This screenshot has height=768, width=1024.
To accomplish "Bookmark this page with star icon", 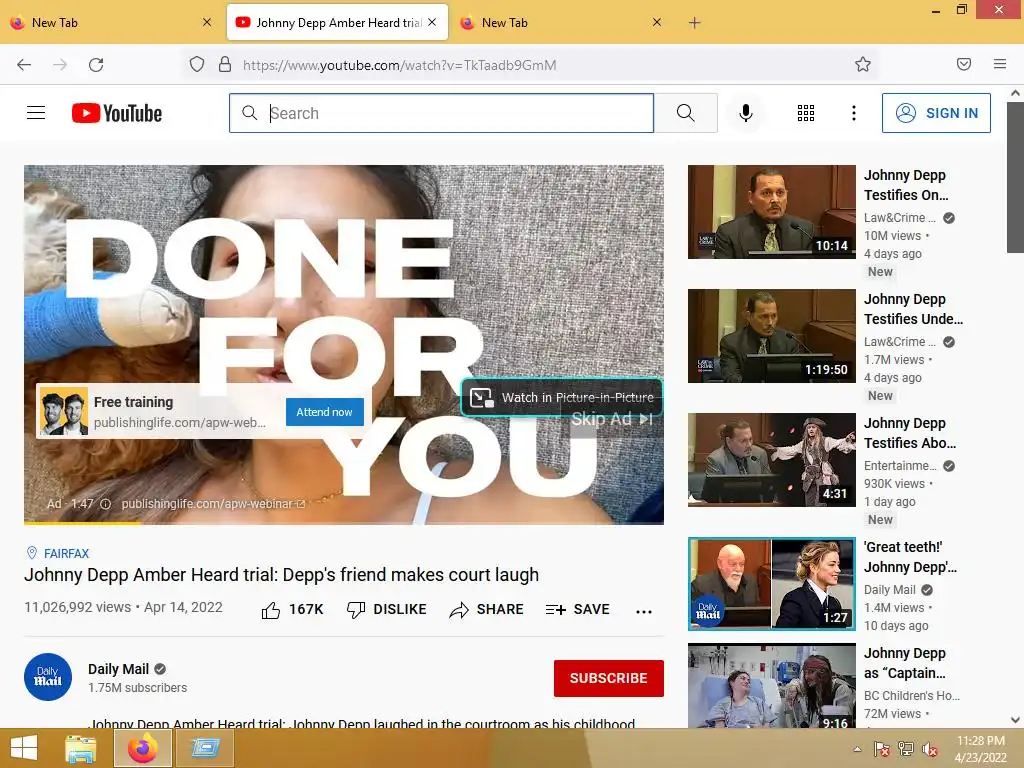I will tap(863, 64).
